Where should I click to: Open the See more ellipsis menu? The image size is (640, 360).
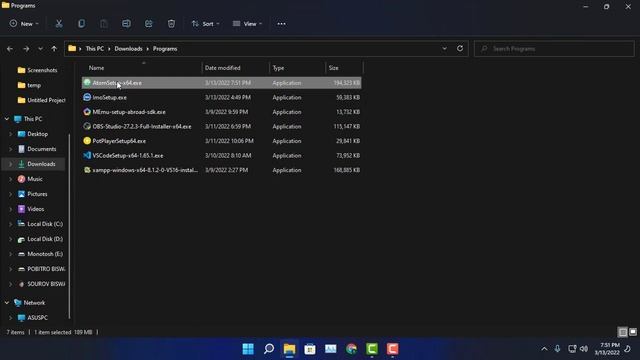tap(281, 24)
